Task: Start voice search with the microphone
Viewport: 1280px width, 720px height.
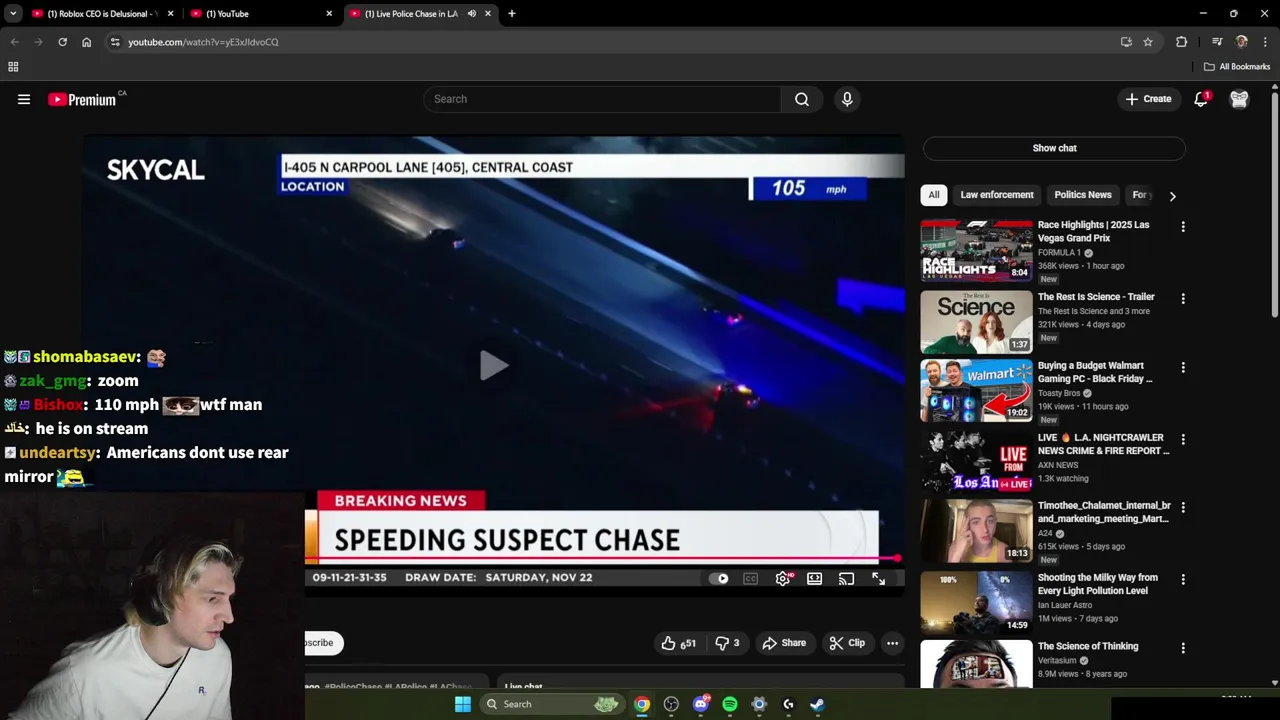Action: tap(847, 99)
